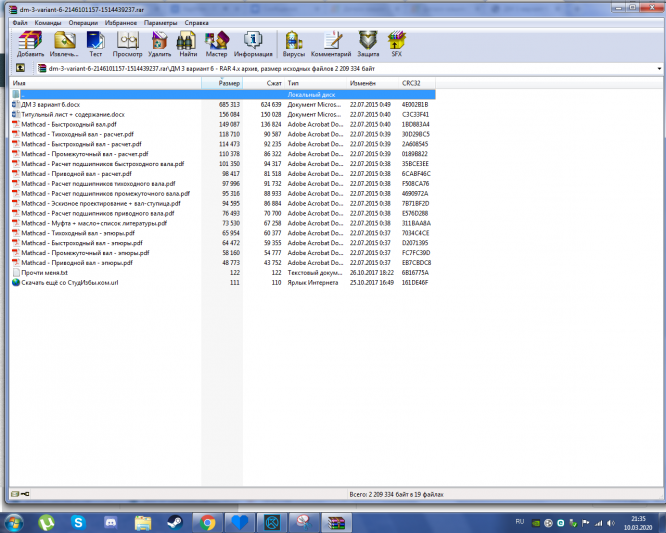Open Skype from the taskbar

click(x=78, y=522)
